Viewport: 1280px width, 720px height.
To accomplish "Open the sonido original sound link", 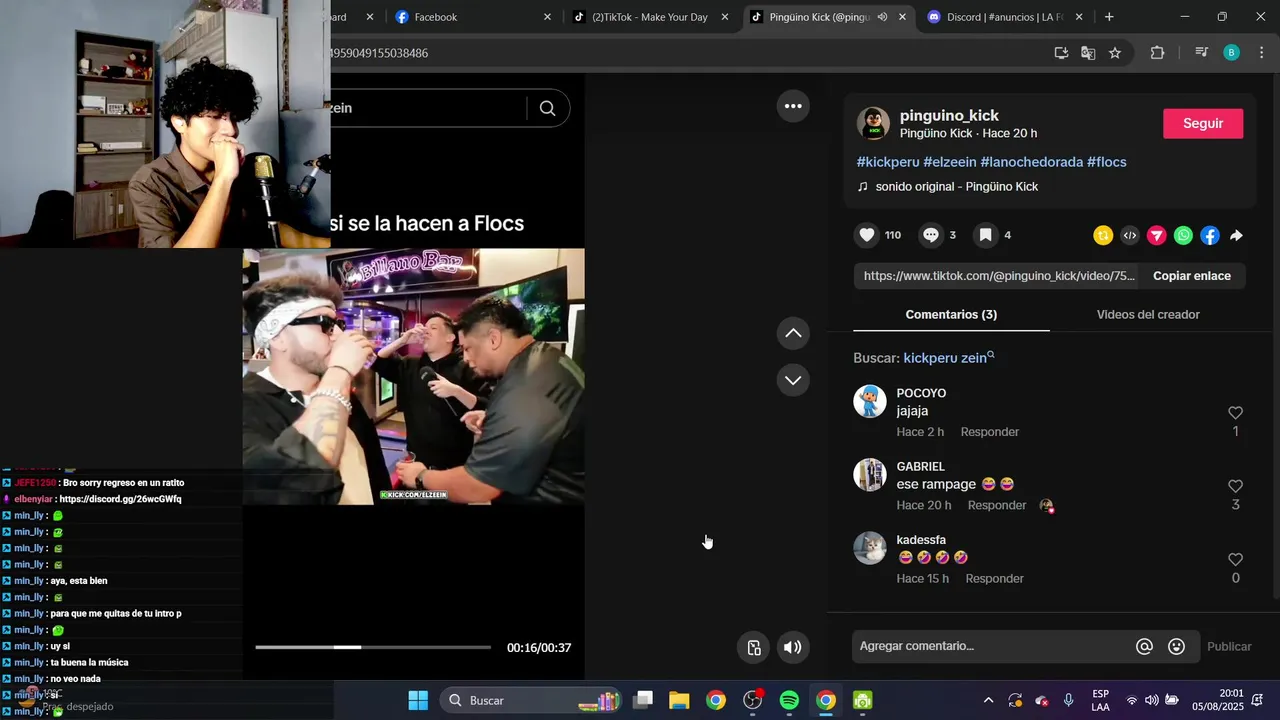I will pyautogui.click(x=957, y=187).
